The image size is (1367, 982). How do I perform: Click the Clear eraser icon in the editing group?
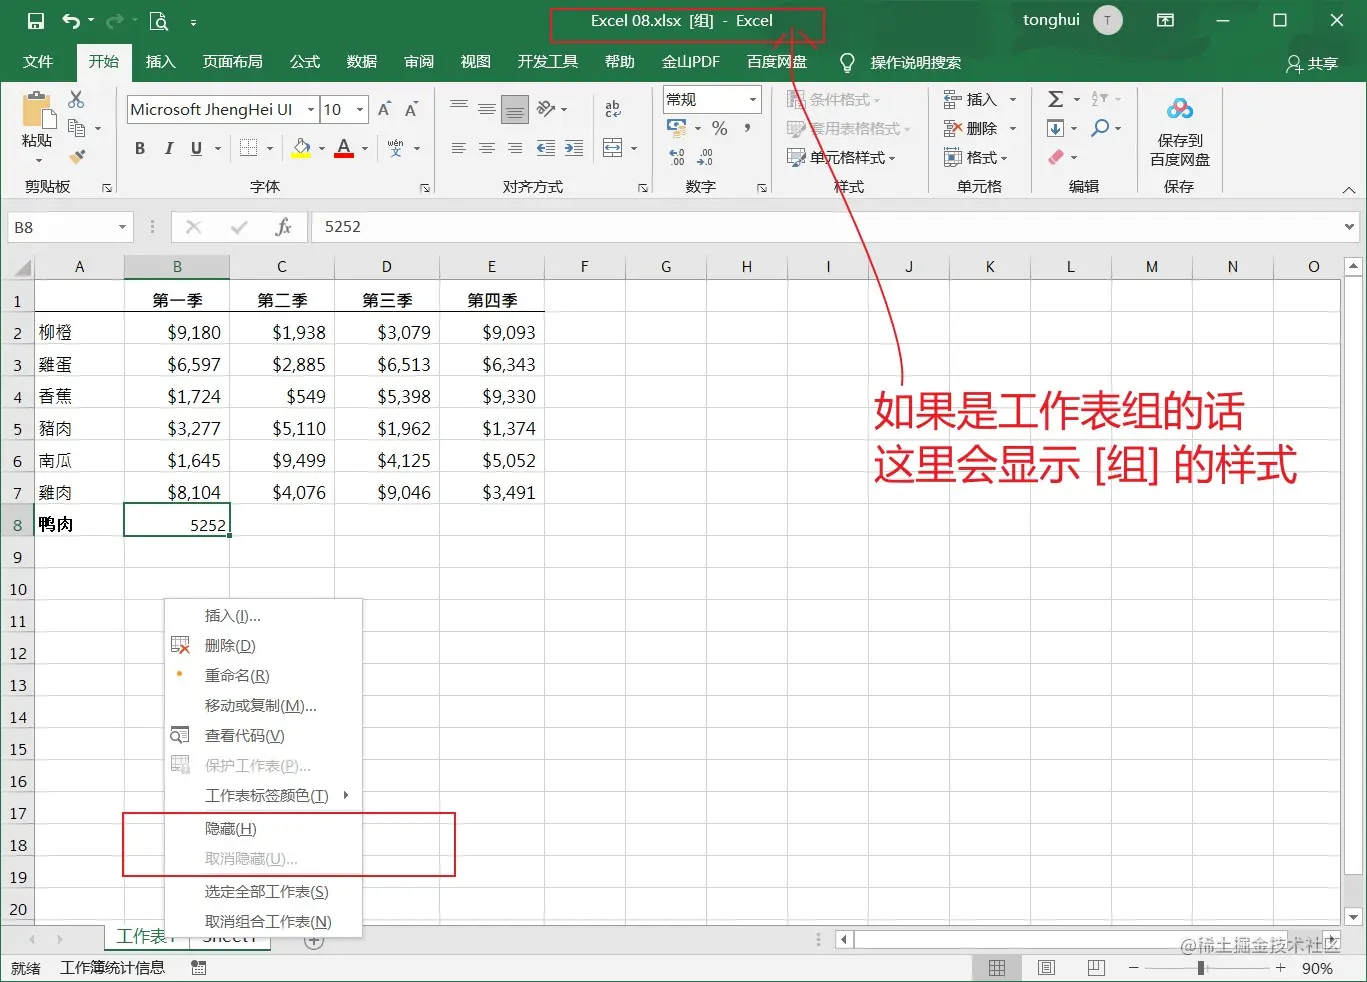(1056, 157)
